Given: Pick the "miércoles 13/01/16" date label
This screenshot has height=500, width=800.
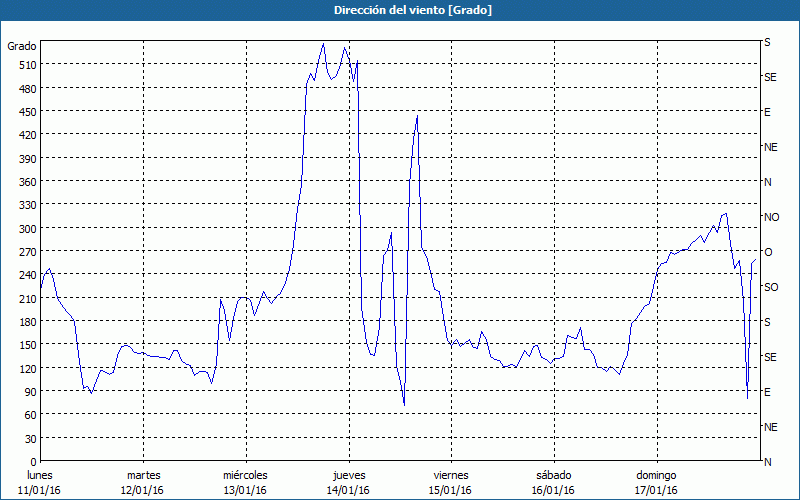Looking at the screenshot, I should (245, 482).
